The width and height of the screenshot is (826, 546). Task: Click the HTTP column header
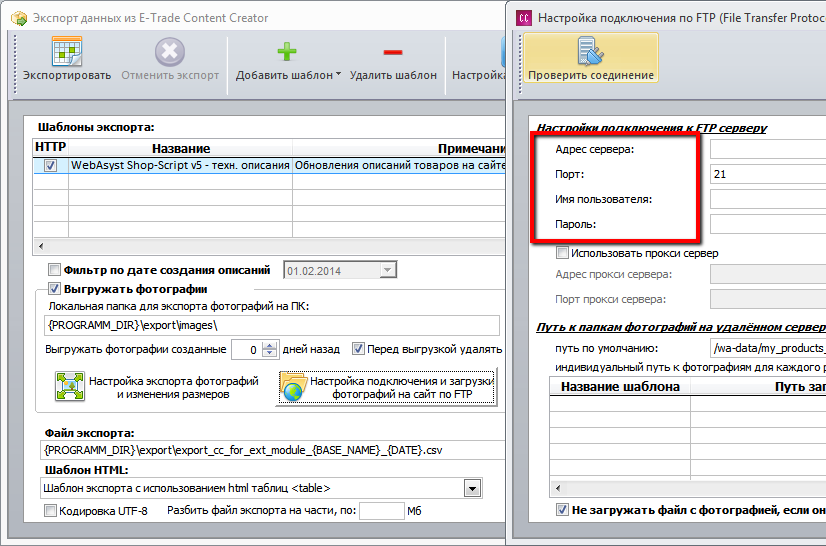tap(51, 148)
